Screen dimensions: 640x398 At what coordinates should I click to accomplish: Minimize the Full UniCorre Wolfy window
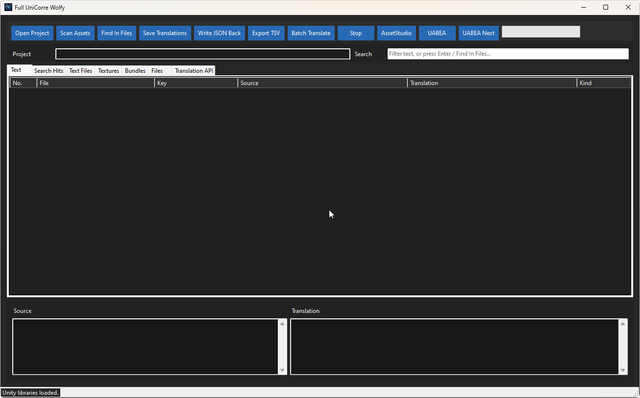[584, 7]
